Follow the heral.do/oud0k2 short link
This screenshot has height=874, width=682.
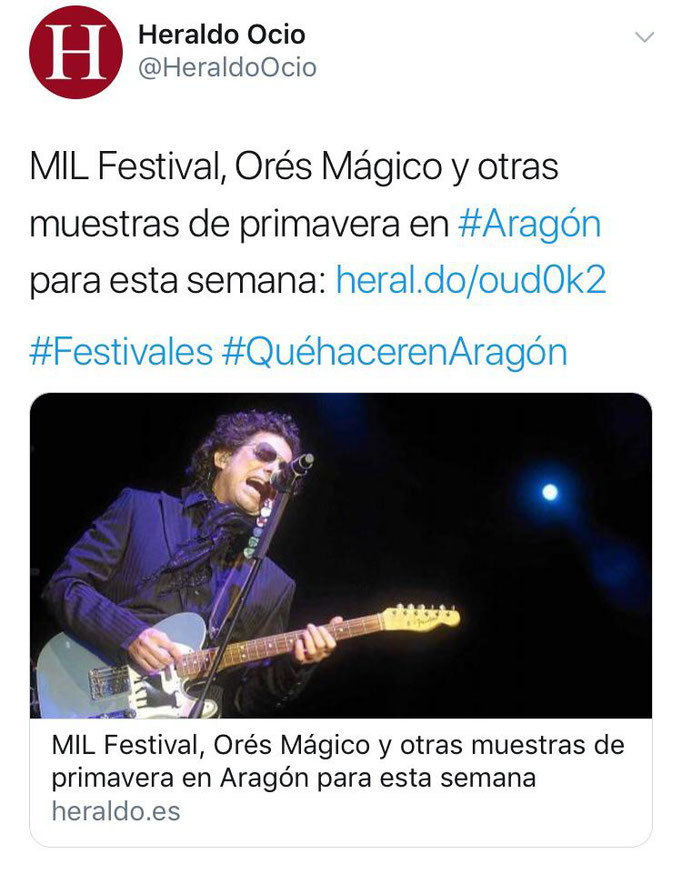pos(471,279)
